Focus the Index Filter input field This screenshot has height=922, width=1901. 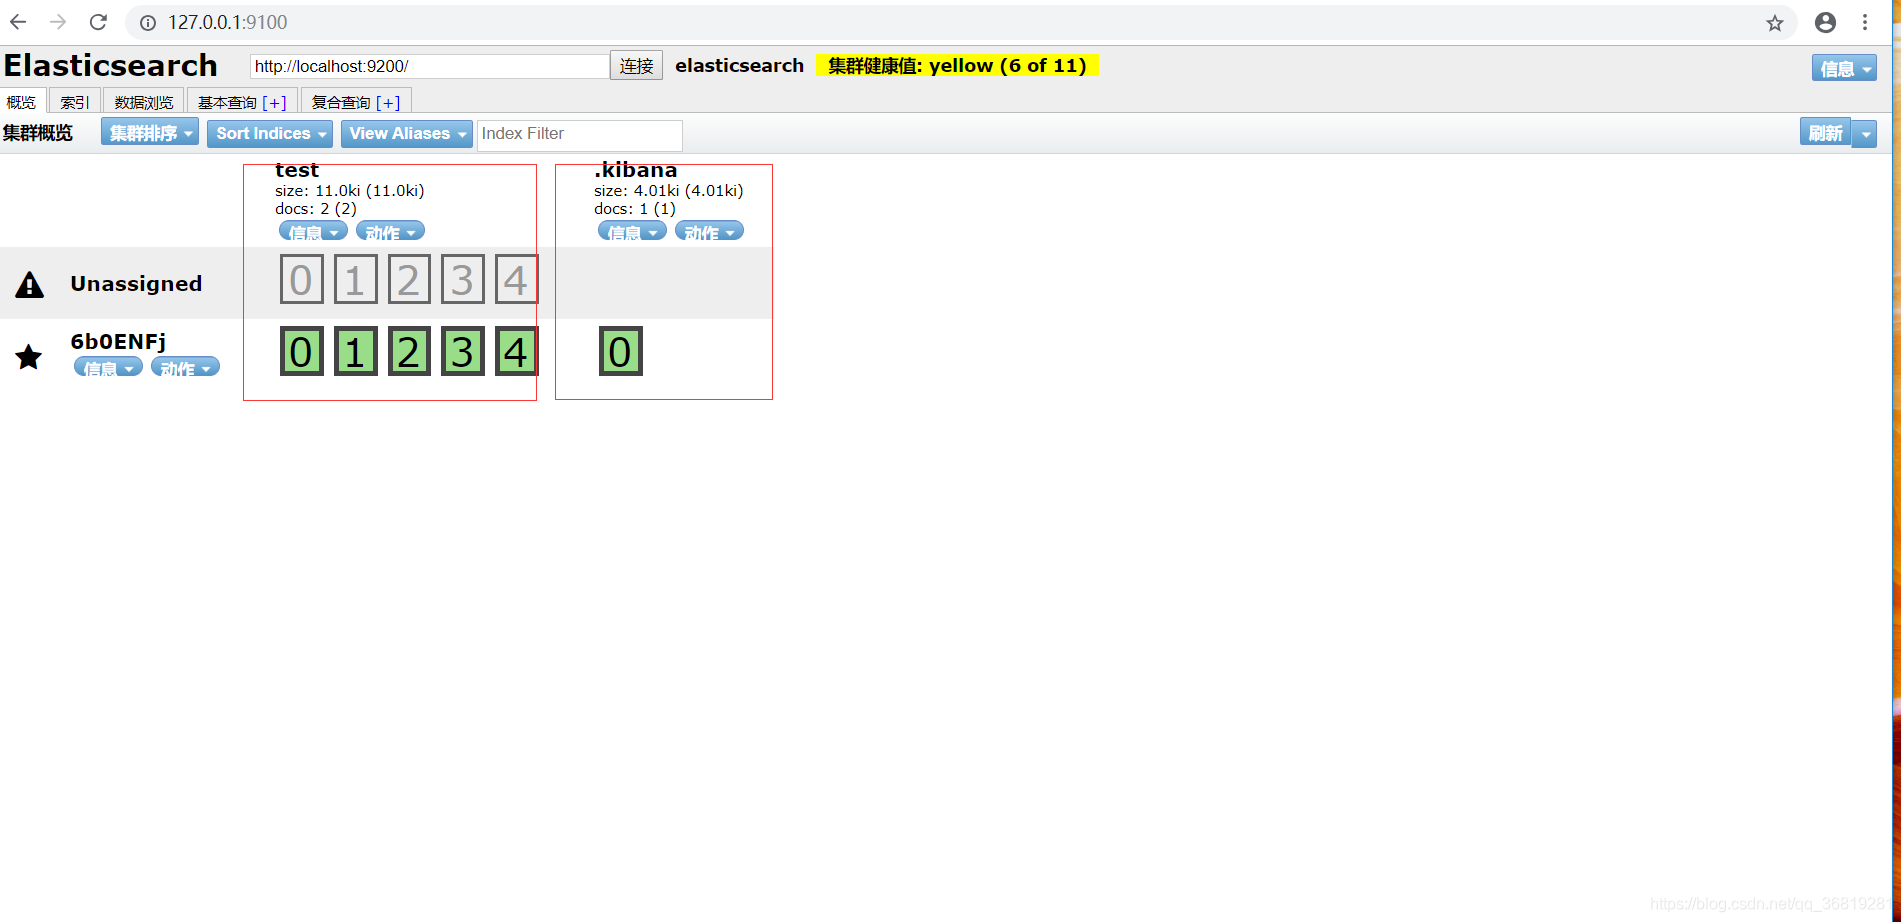[580, 134]
